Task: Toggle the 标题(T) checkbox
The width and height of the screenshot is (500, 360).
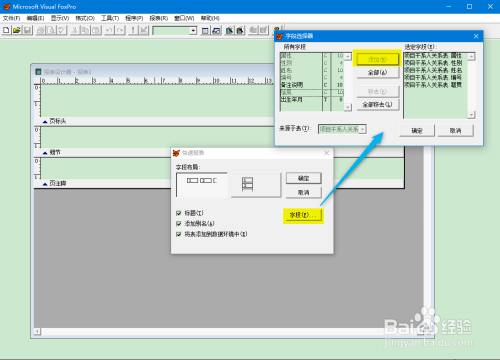Action: 179,213
